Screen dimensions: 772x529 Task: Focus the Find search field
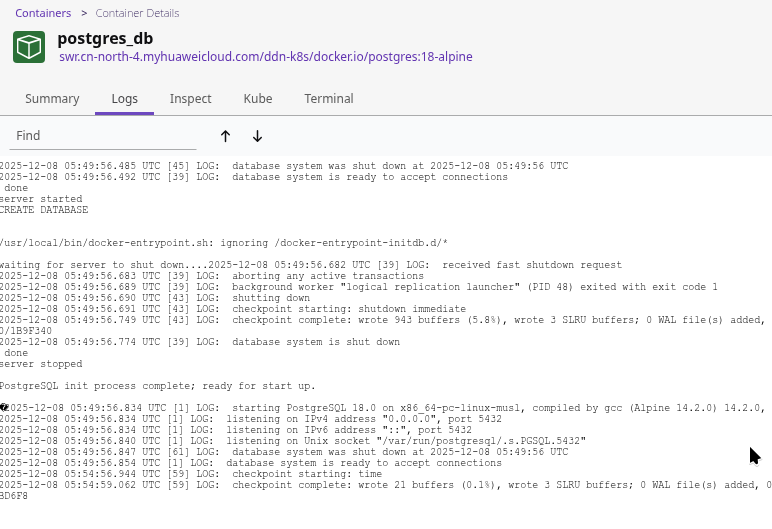103,136
